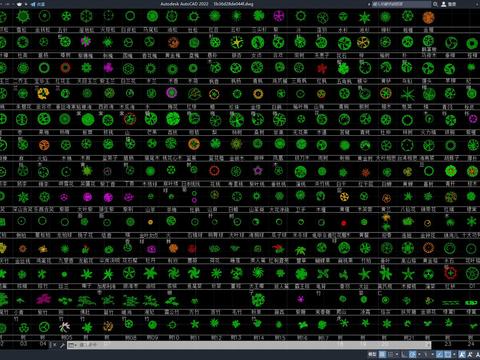Toggle the grid display in the status bar
Viewport: 480px width, 360px height.
(382, 354)
